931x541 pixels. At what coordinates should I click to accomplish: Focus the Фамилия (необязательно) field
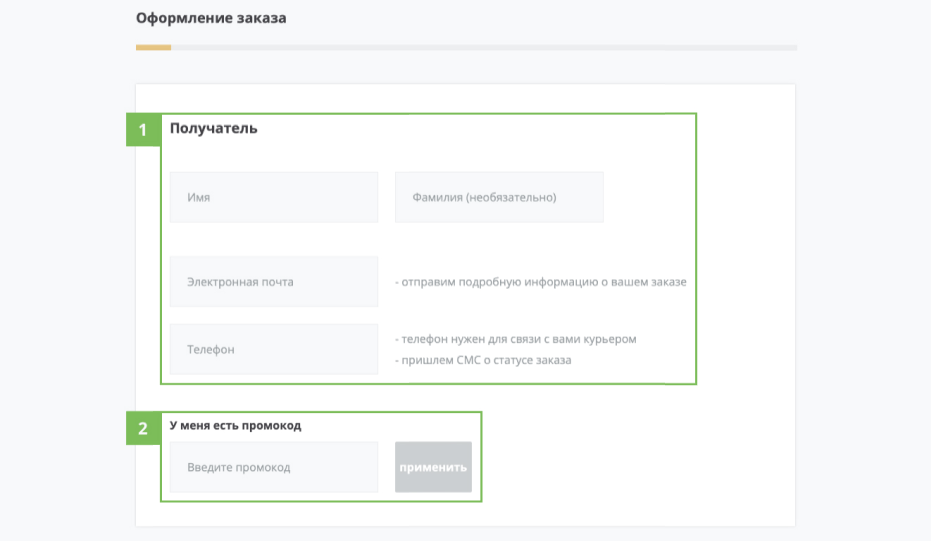pos(499,197)
